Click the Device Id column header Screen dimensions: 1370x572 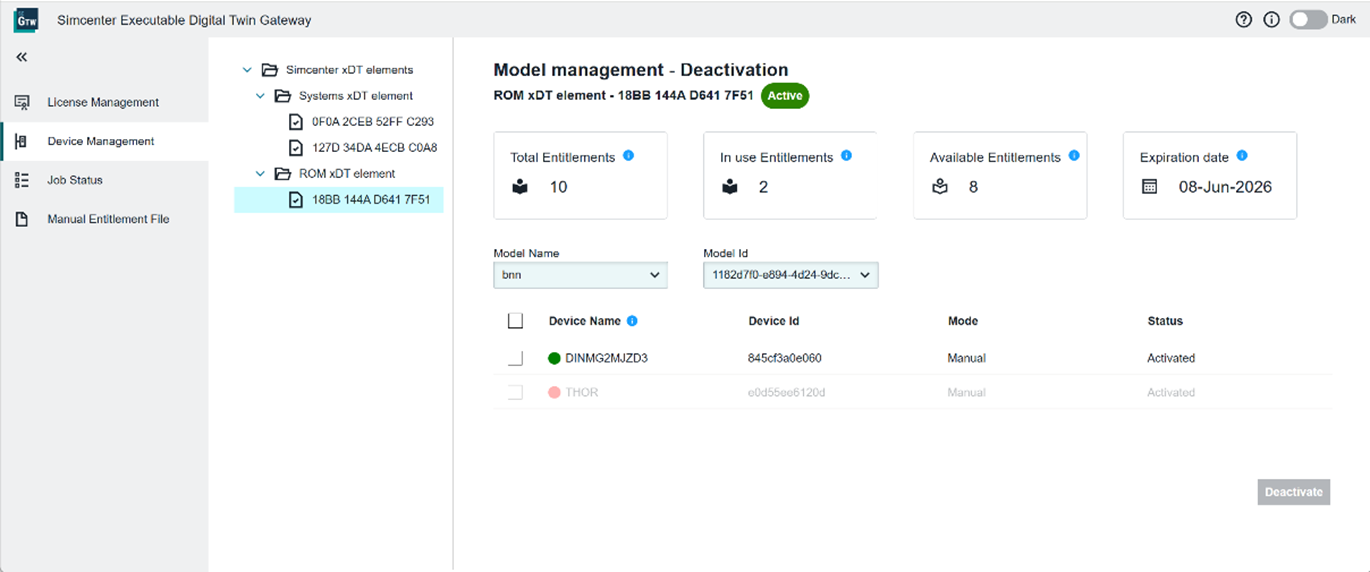click(774, 321)
